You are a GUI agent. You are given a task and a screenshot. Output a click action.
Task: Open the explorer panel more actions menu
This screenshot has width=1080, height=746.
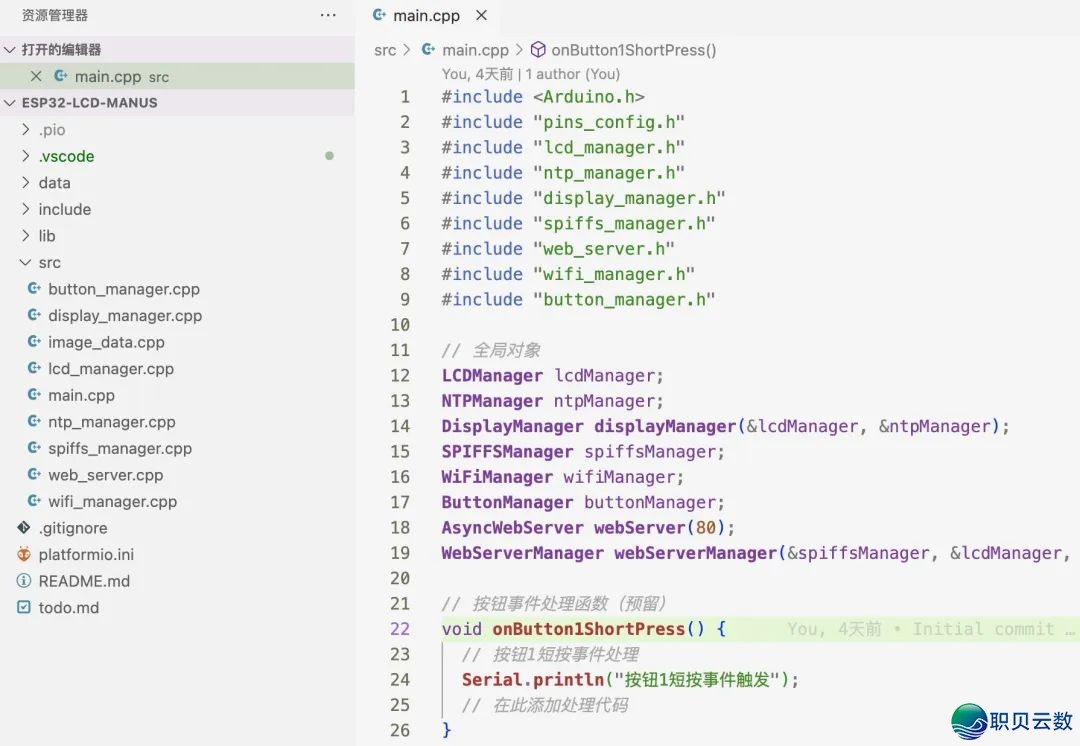328,16
